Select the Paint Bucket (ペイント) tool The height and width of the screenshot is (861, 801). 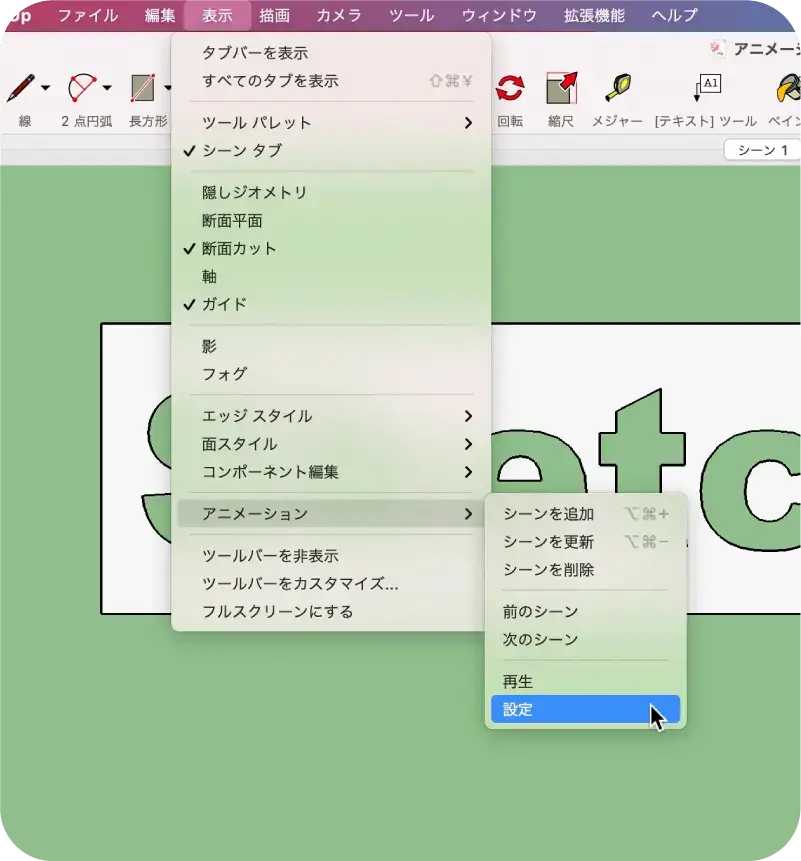(787, 89)
